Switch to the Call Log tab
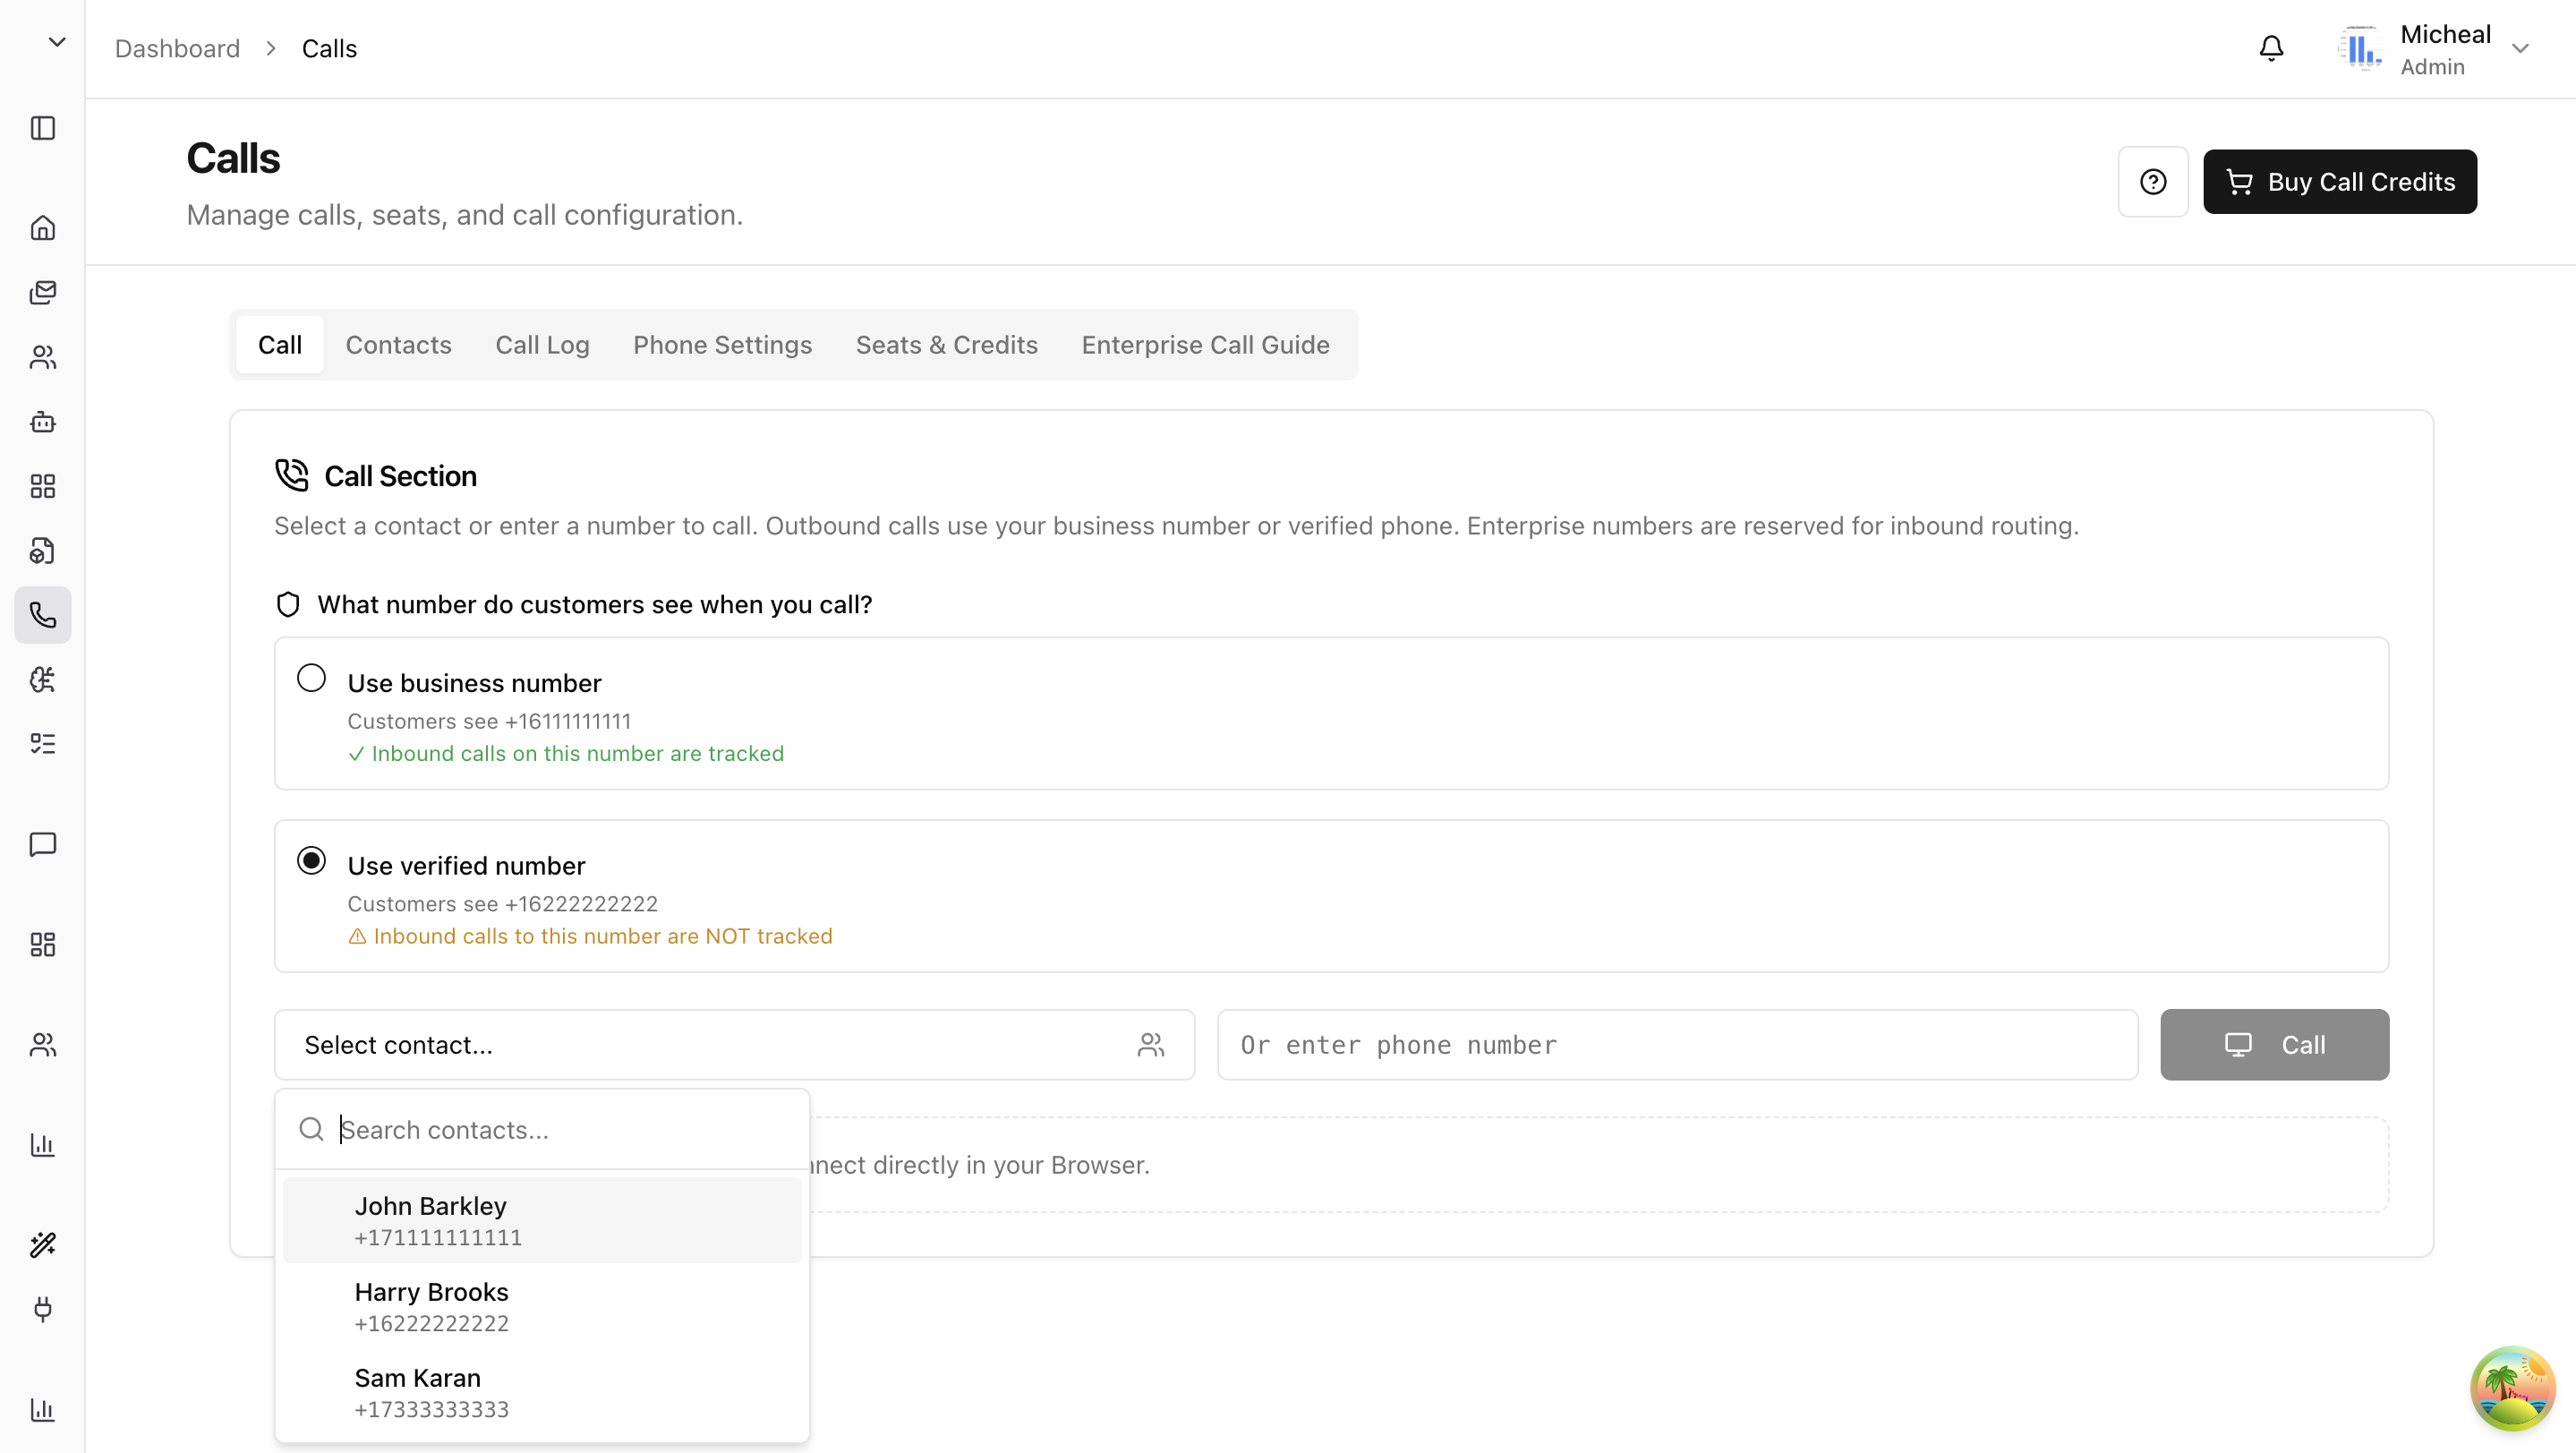Viewport: 2576px width, 1453px height. (x=542, y=345)
